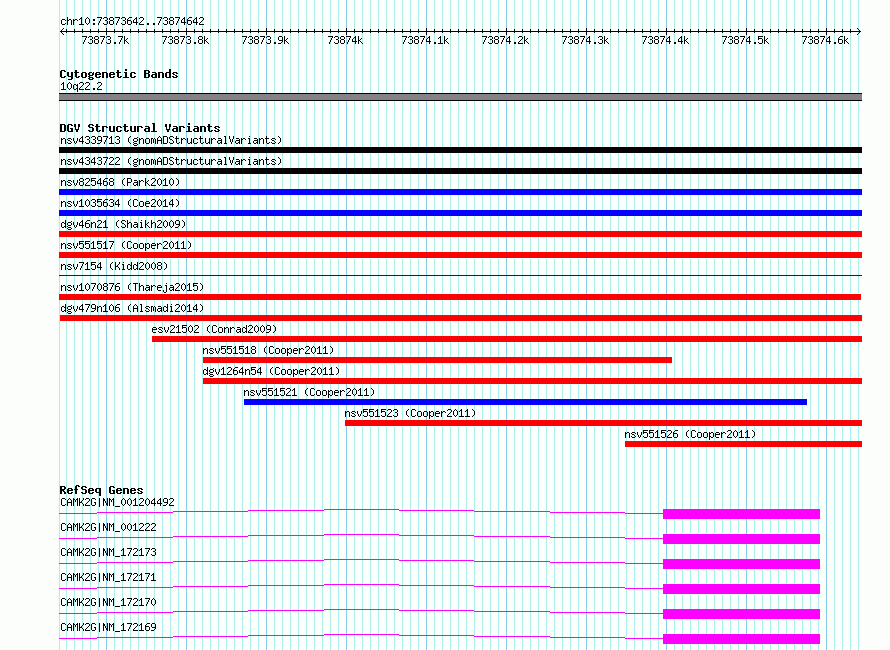Select magenta exon block of NM_172173
890x650 pixels.
click(741, 564)
